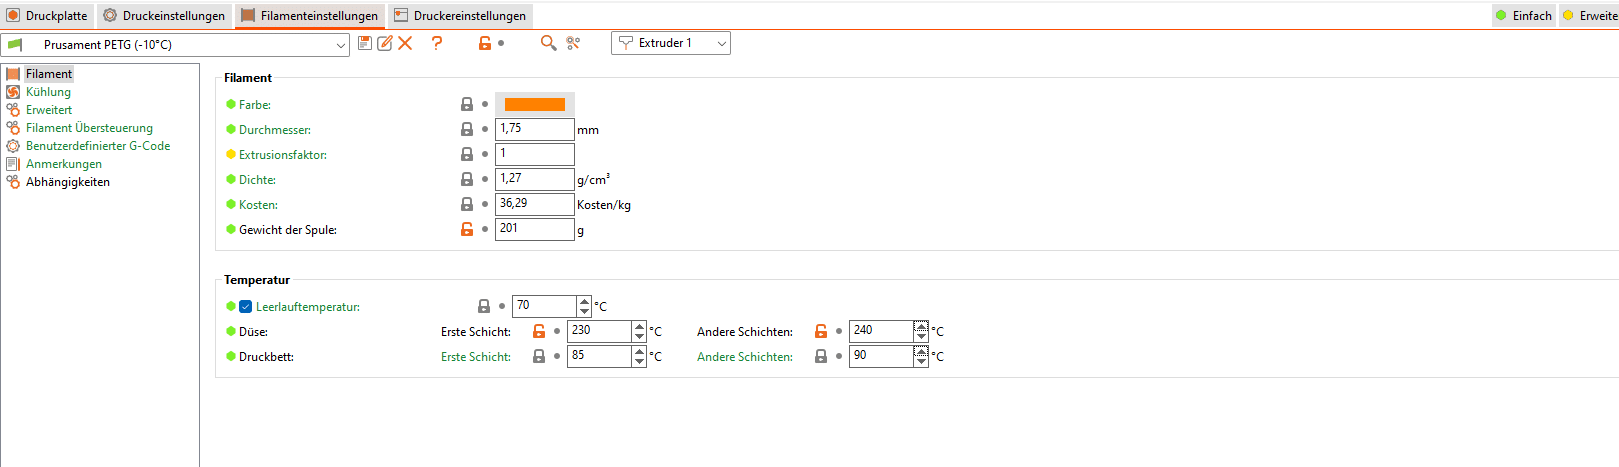Click the save preset floppy icon
This screenshot has height=467, width=1619.
(365, 43)
